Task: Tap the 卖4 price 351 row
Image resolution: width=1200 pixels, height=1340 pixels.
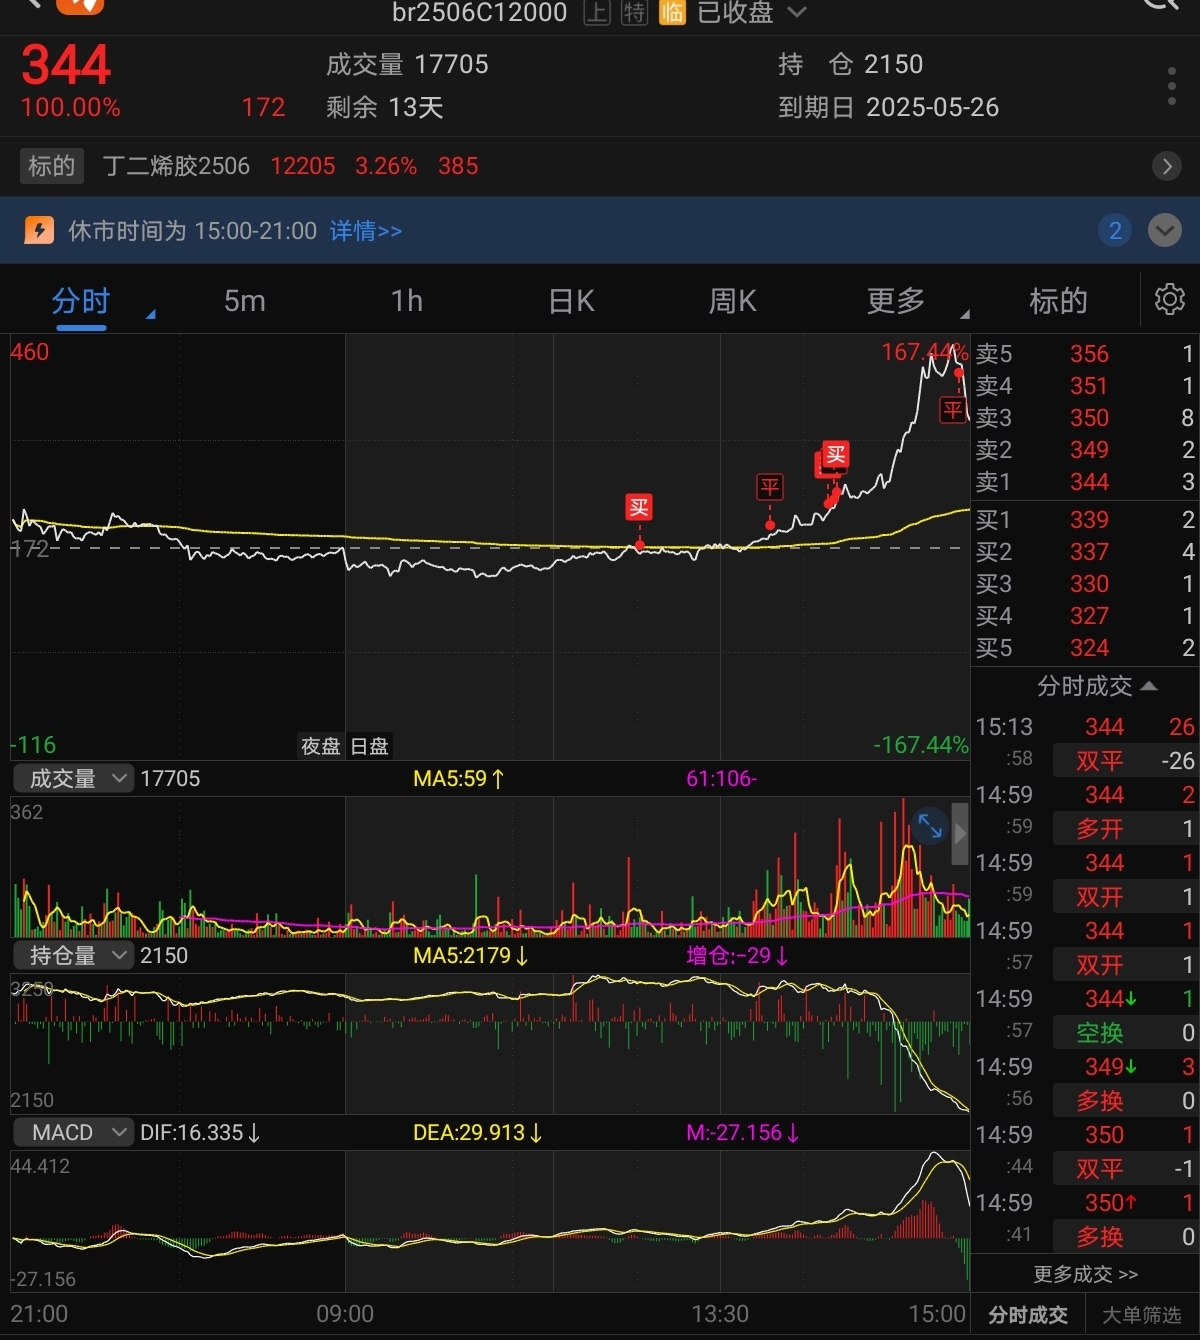Action: point(1085,386)
